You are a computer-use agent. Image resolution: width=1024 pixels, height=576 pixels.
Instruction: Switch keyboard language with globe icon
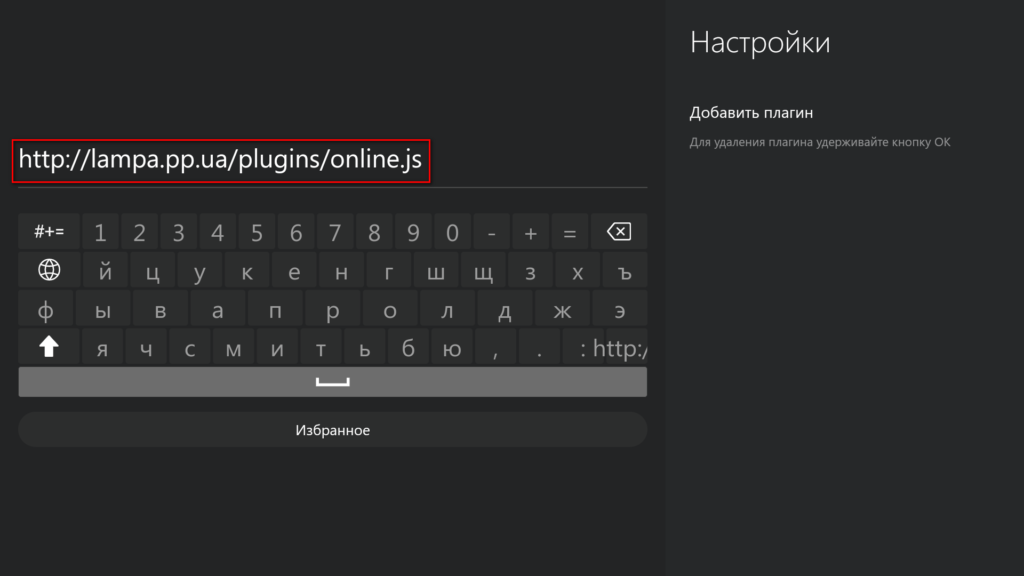point(49,270)
